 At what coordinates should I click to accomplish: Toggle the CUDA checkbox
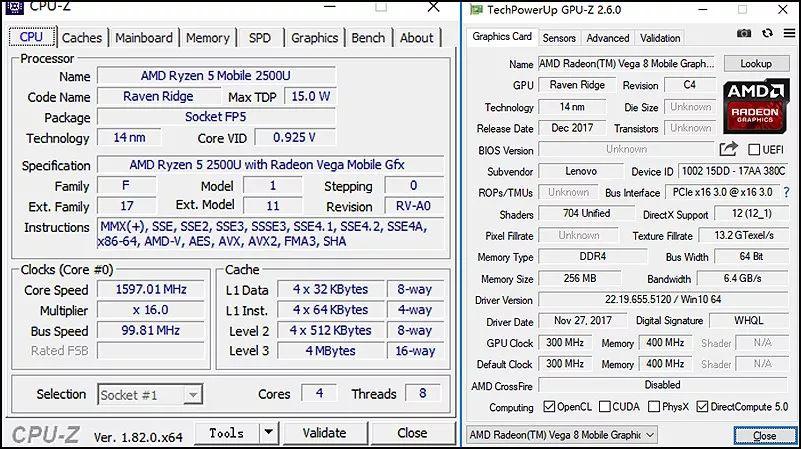pos(605,407)
